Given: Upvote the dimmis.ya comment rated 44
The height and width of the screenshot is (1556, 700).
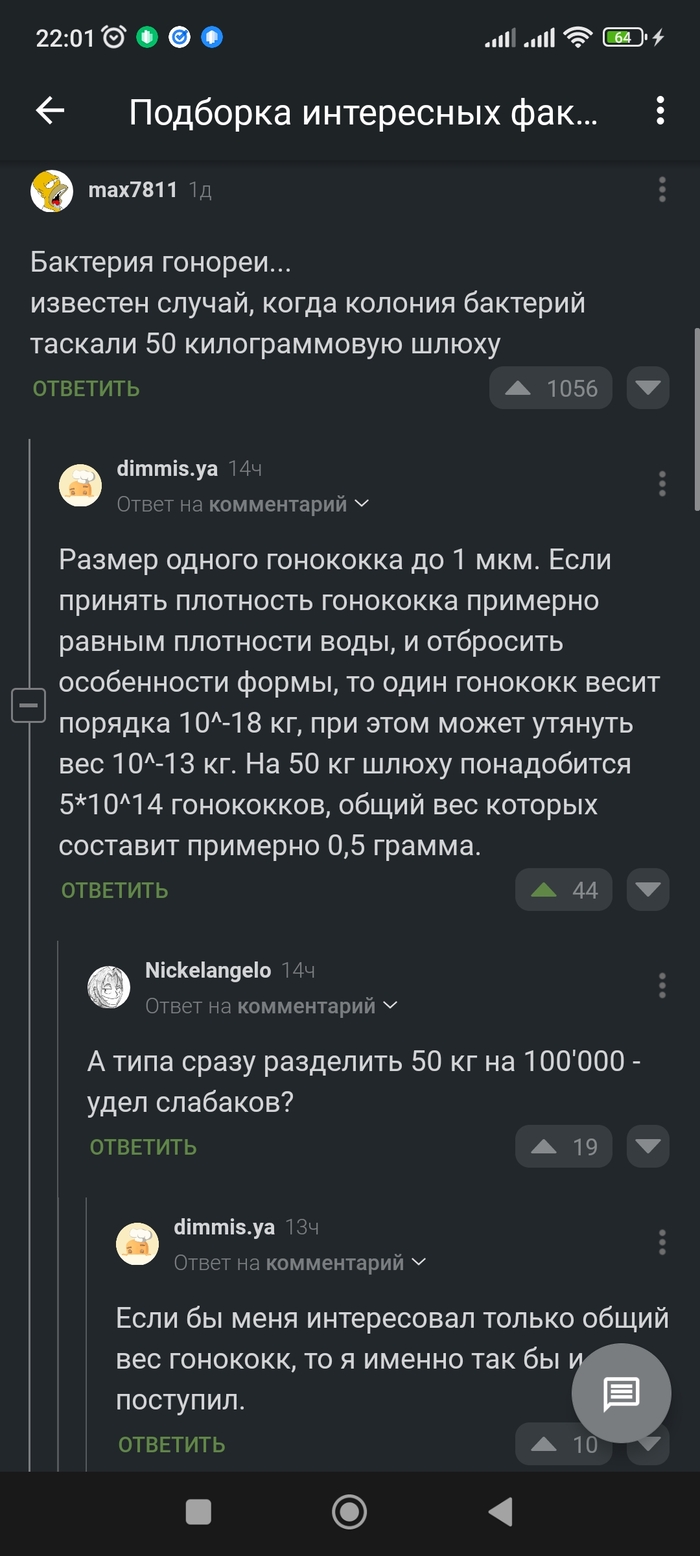Looking at the screenshot, I should (x=544, y=890).
